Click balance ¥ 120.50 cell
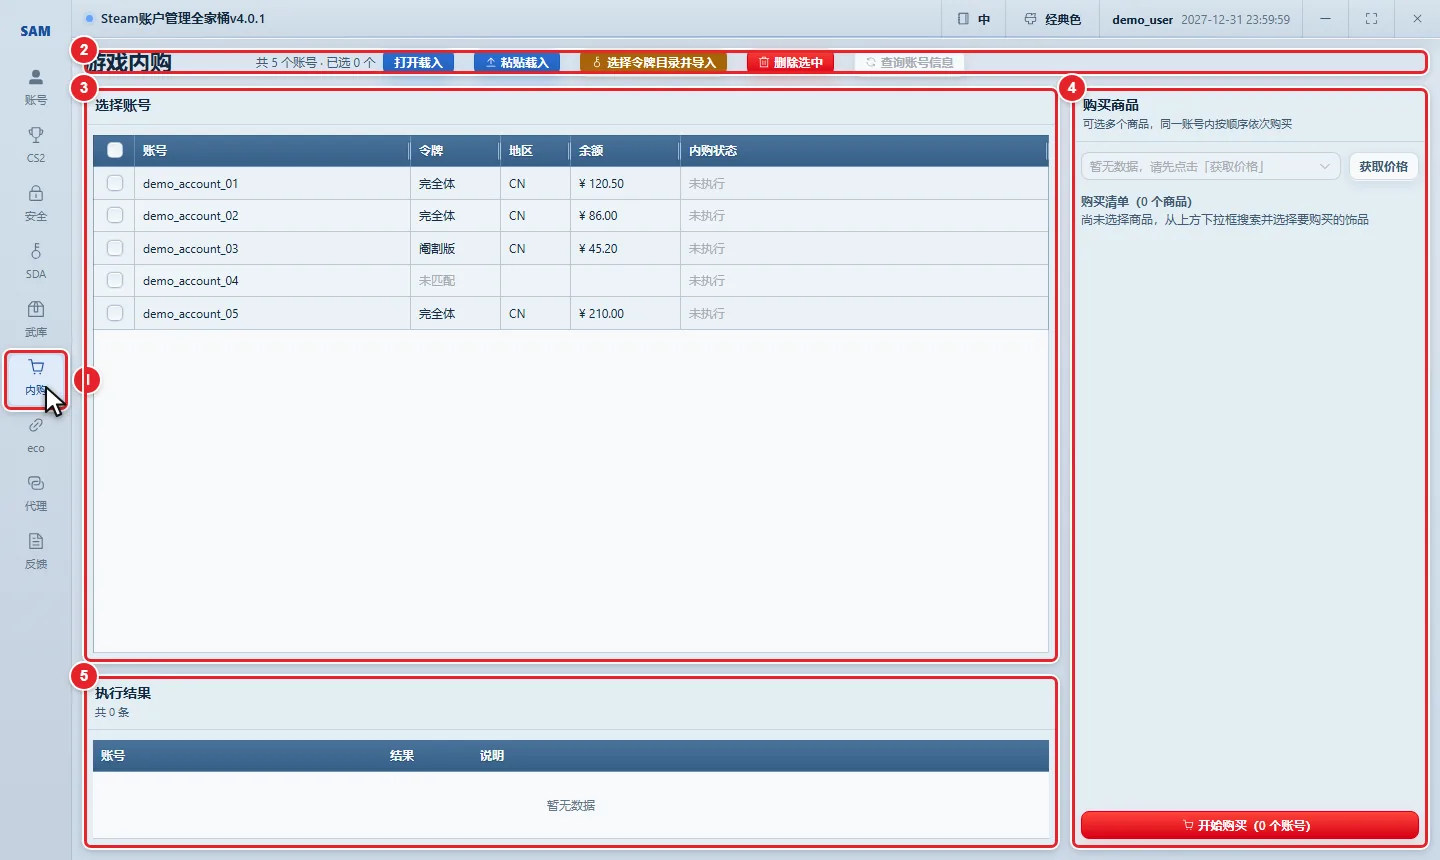This screenshot has width=1440, height=860. (x=625, y=183)
